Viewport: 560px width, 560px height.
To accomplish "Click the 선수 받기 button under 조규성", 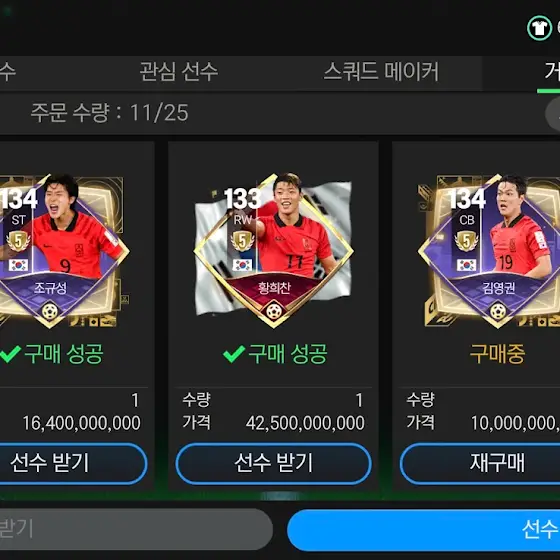I will 72,464.
